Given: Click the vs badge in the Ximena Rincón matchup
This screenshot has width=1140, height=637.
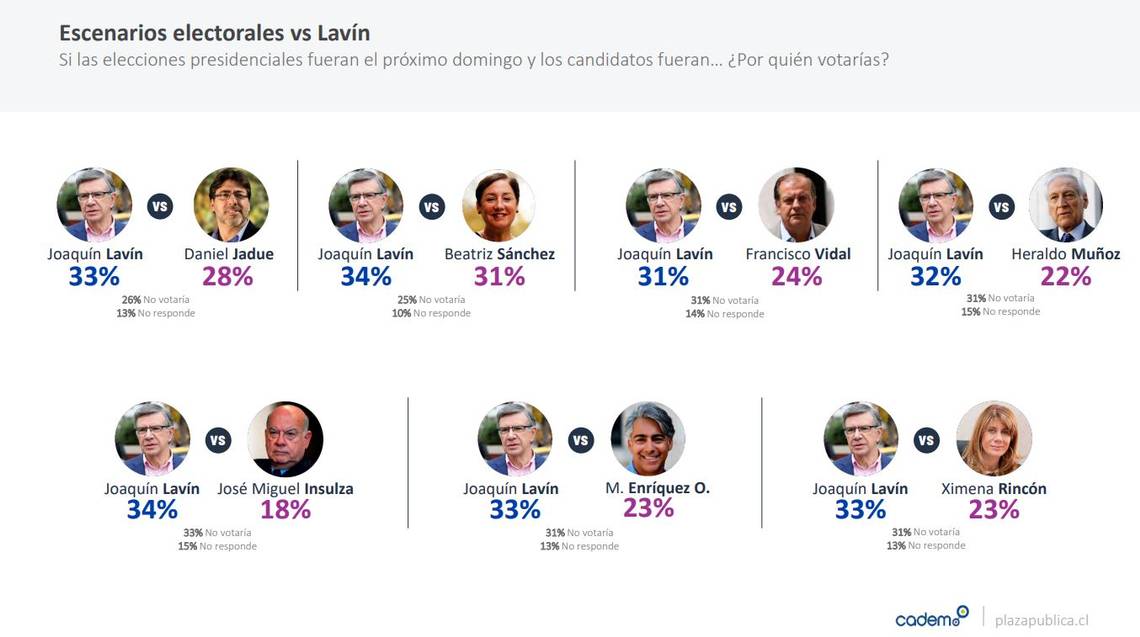Looking at the screenshot, I should 927,440.
